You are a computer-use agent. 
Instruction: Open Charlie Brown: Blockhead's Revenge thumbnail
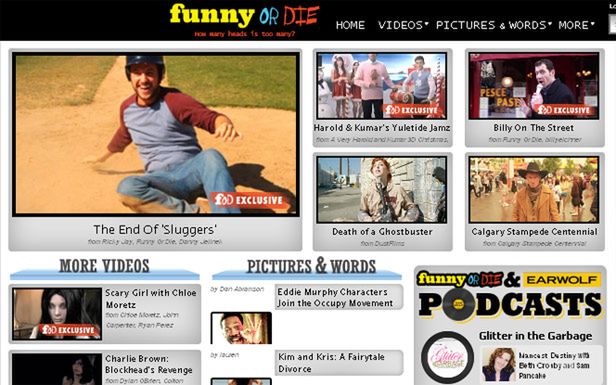point(57,369)
